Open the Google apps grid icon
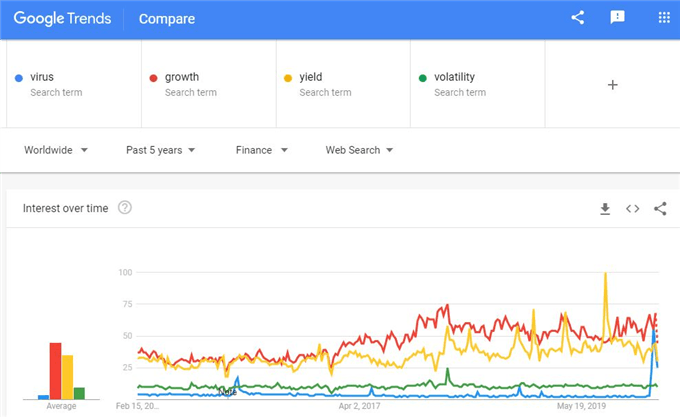680x417 pixels. pos(664,17)
